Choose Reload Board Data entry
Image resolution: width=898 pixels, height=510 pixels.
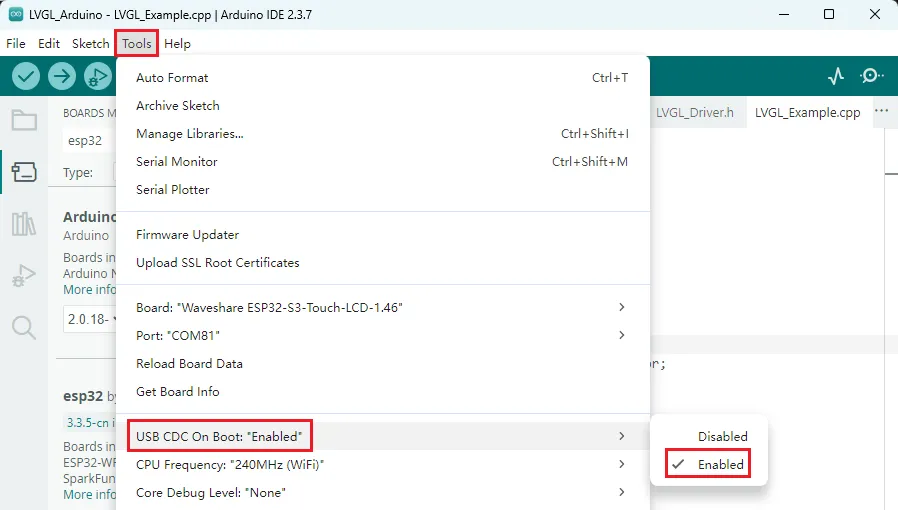[383, 363]
